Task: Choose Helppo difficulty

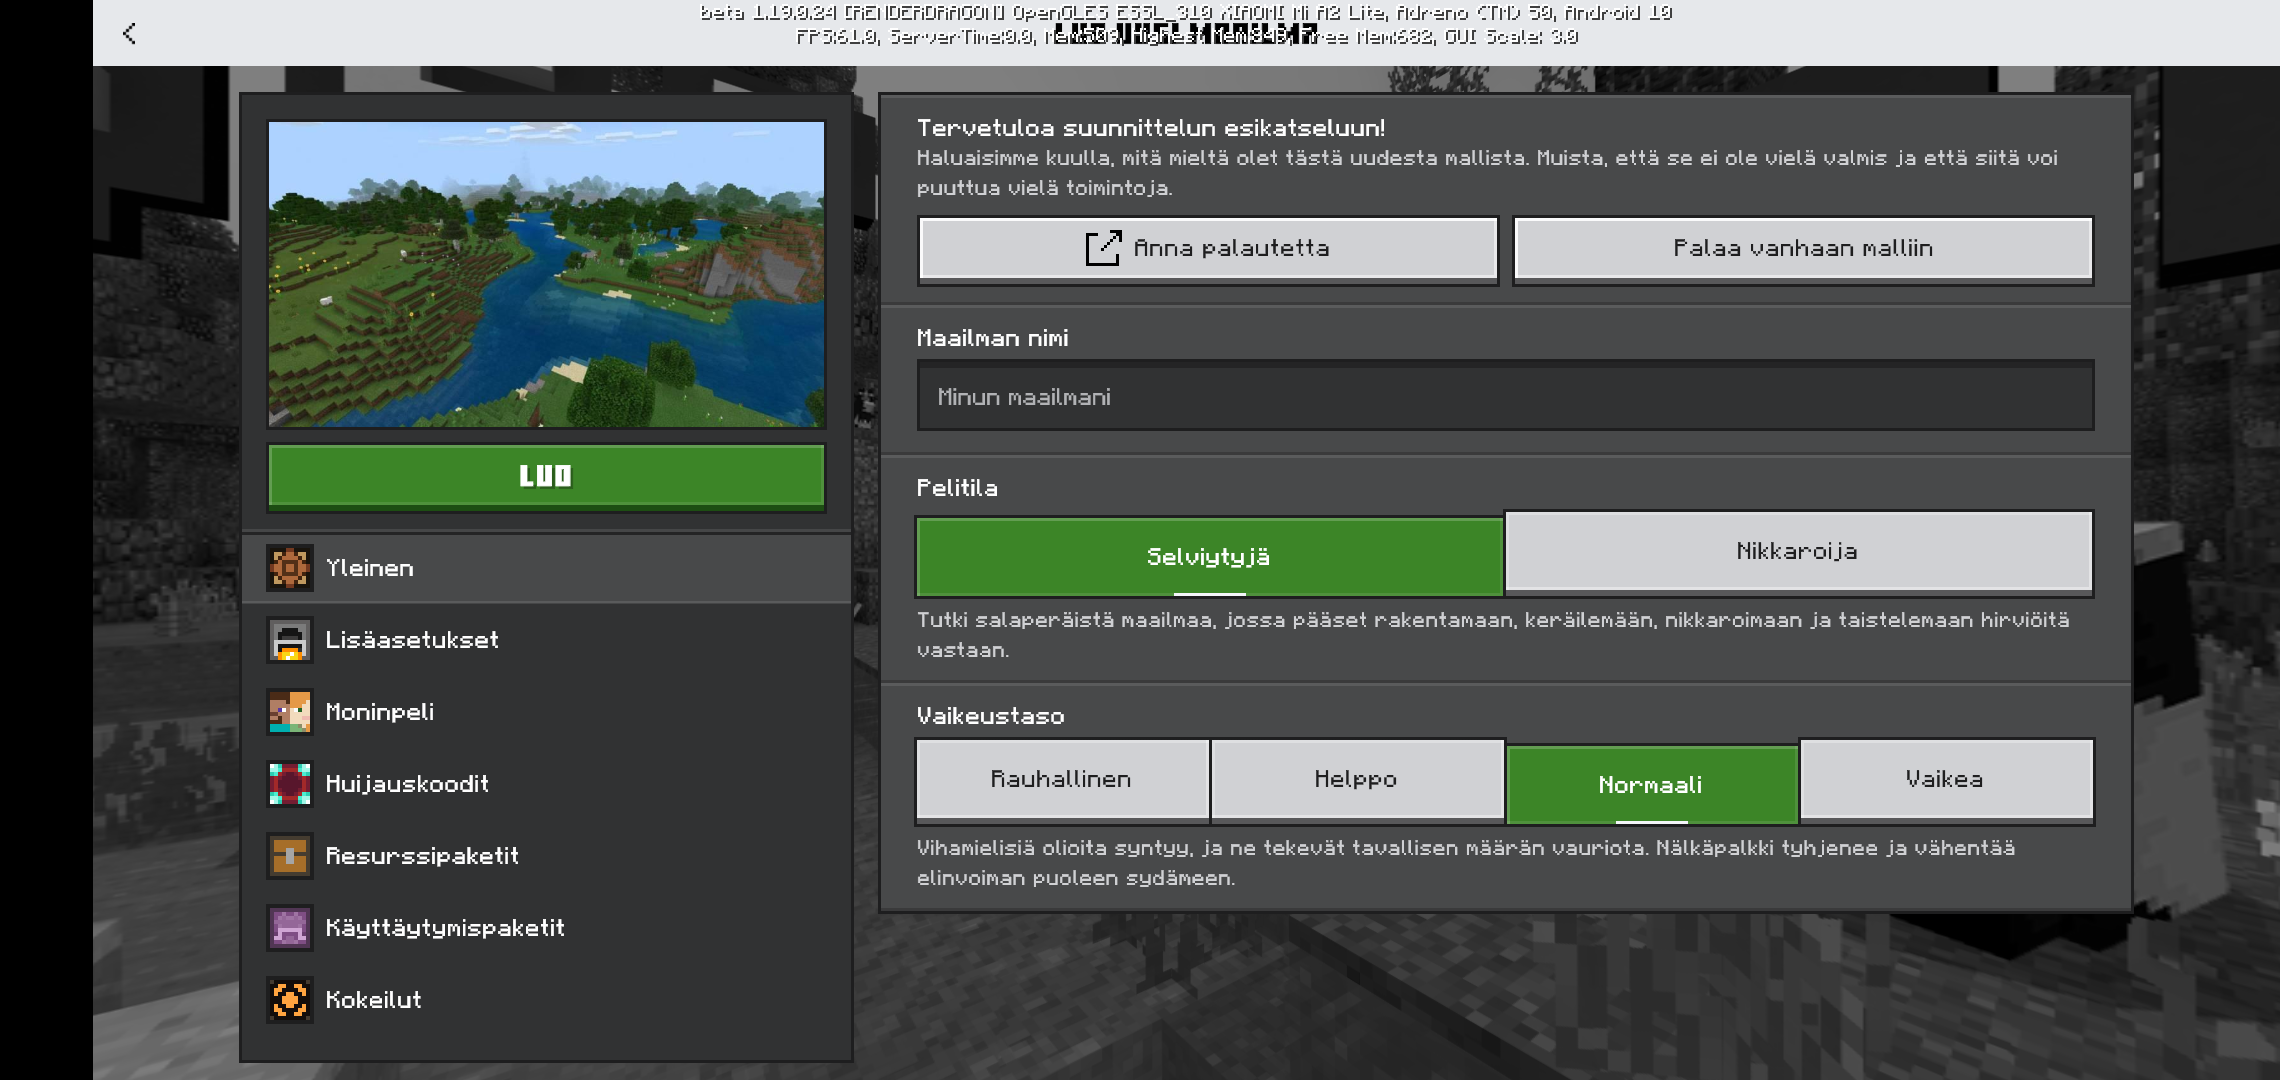Action: tap(1356, 779)
